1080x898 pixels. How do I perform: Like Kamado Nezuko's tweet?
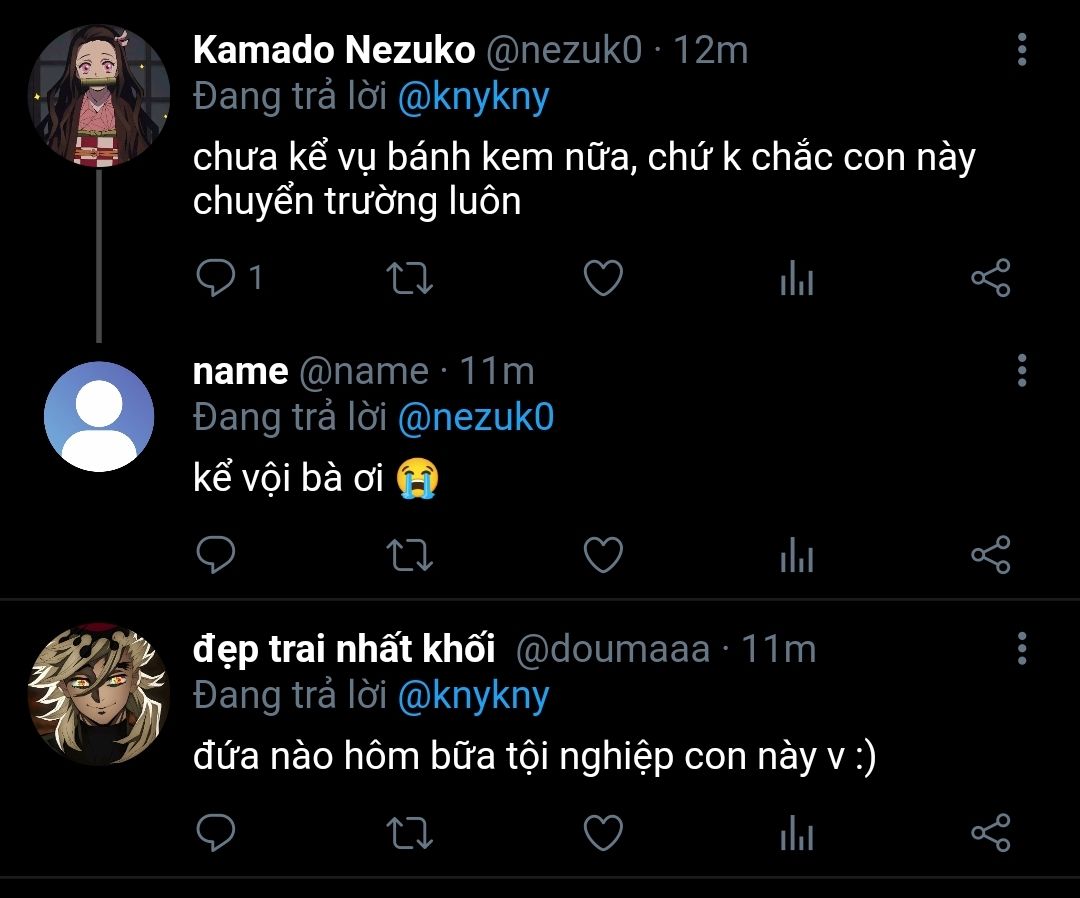(603, 278)
